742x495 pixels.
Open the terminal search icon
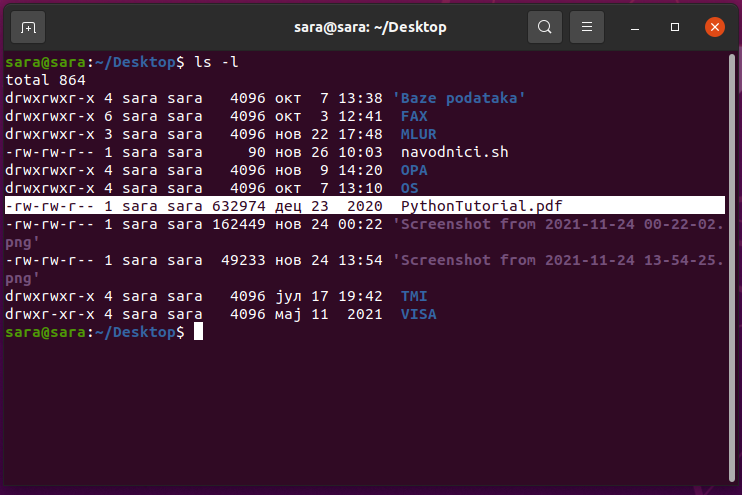(x=545, y=27)
